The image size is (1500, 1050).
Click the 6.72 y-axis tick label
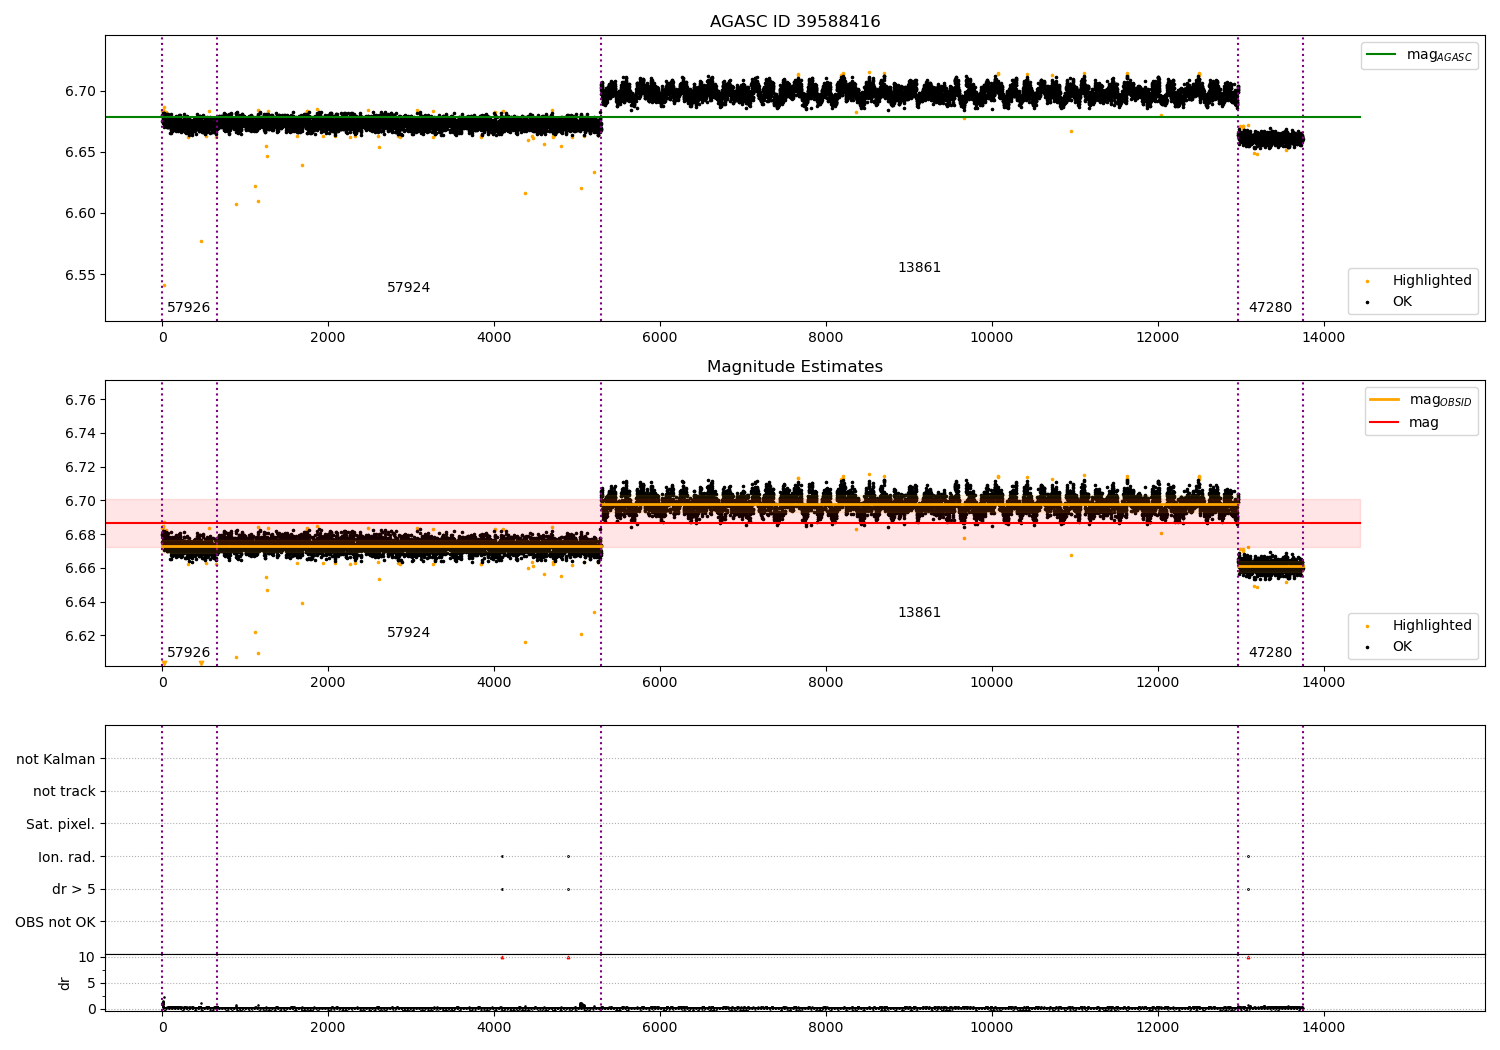point(79,468)
